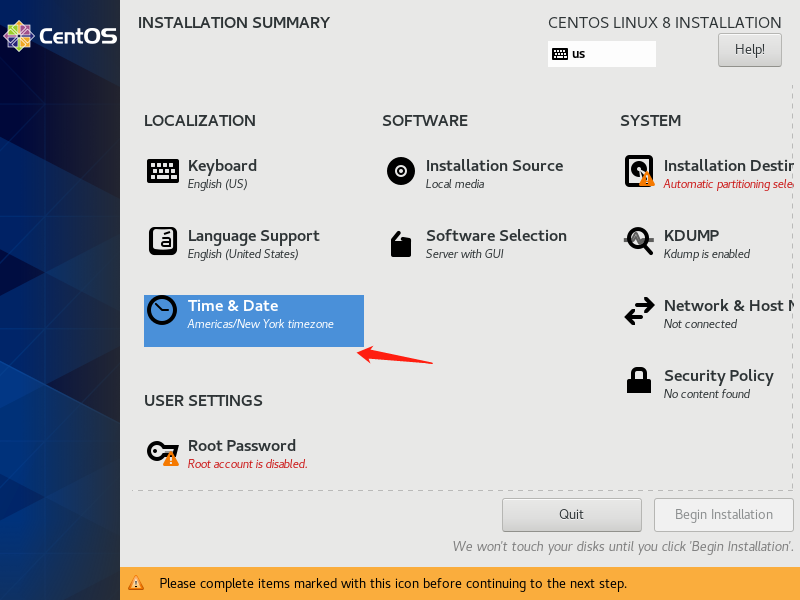Image resolution: width=800 pixels, height=600 pixels.
Task: Click 'No content found' status text
Action: pyautogui.click(x=707, y=394)
